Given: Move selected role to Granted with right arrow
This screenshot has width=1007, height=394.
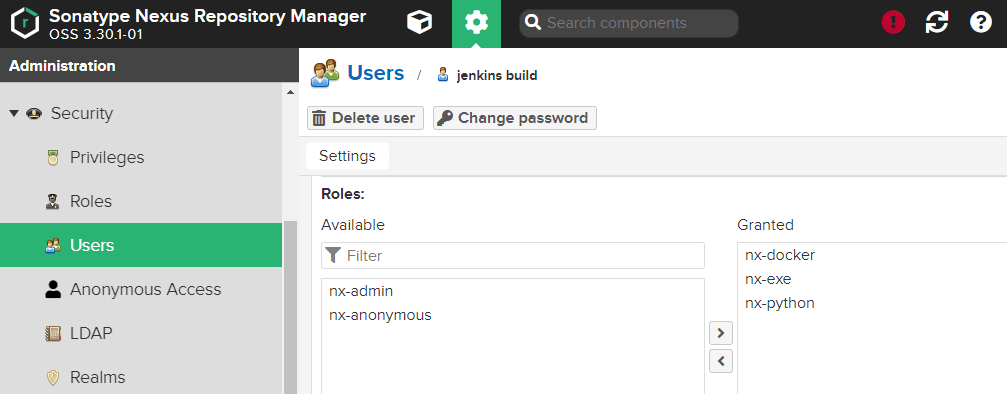Looking at the screenshot, I should pos(721,333).
